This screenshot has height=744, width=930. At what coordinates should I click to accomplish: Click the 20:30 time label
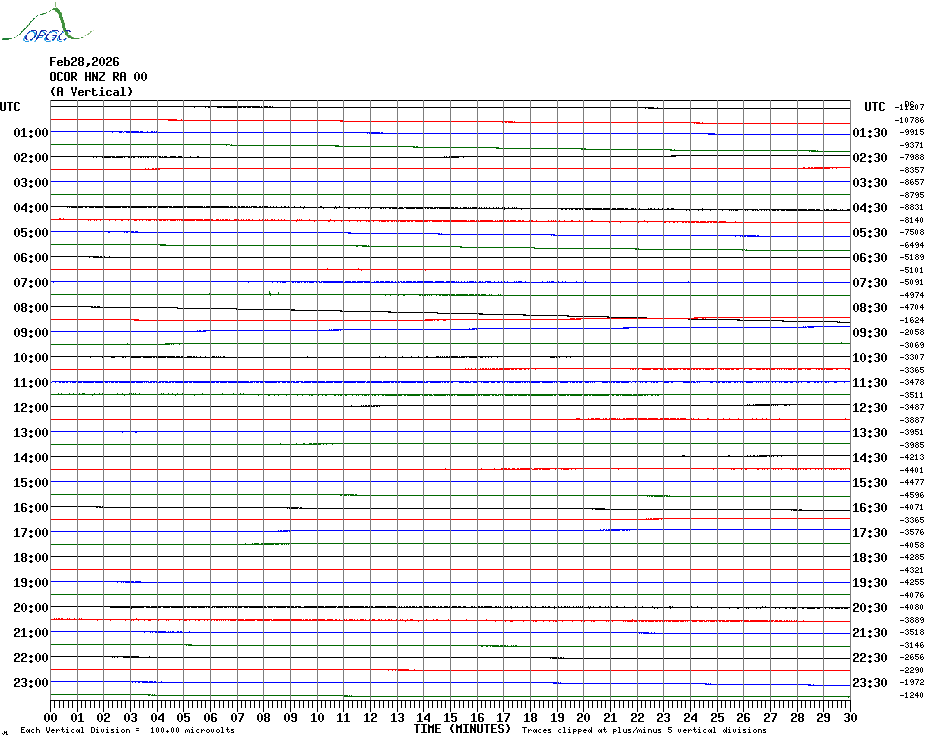[x=870, y=608]
